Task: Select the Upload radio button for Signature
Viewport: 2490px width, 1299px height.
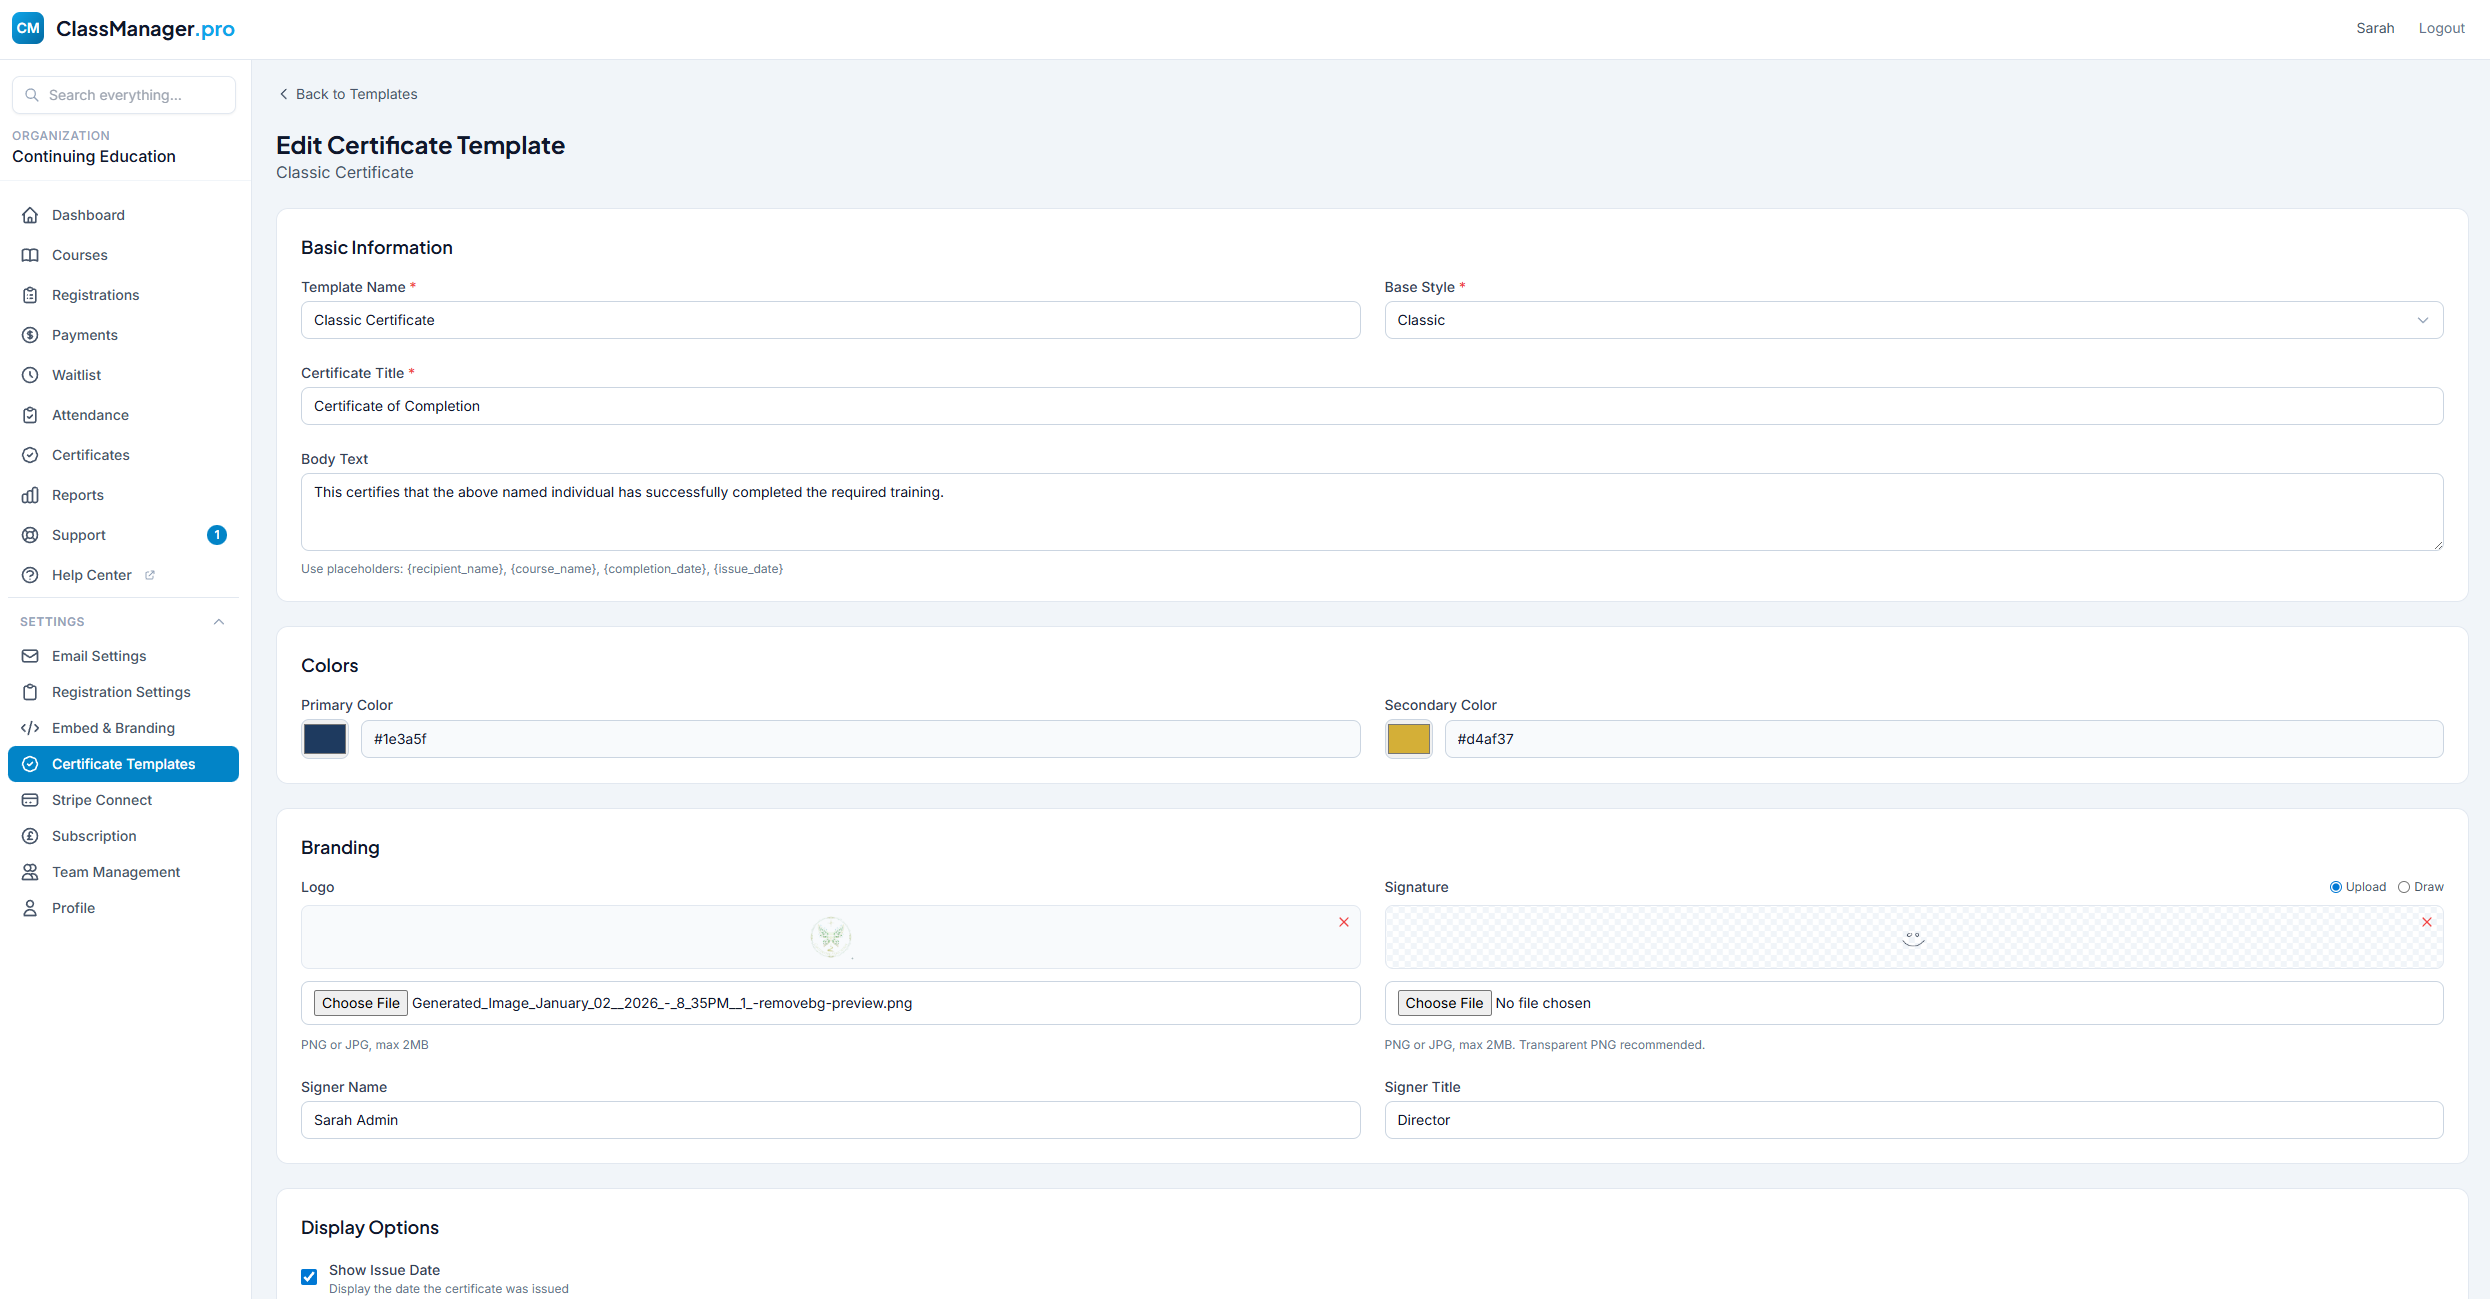Action: tap(2335, 886)
